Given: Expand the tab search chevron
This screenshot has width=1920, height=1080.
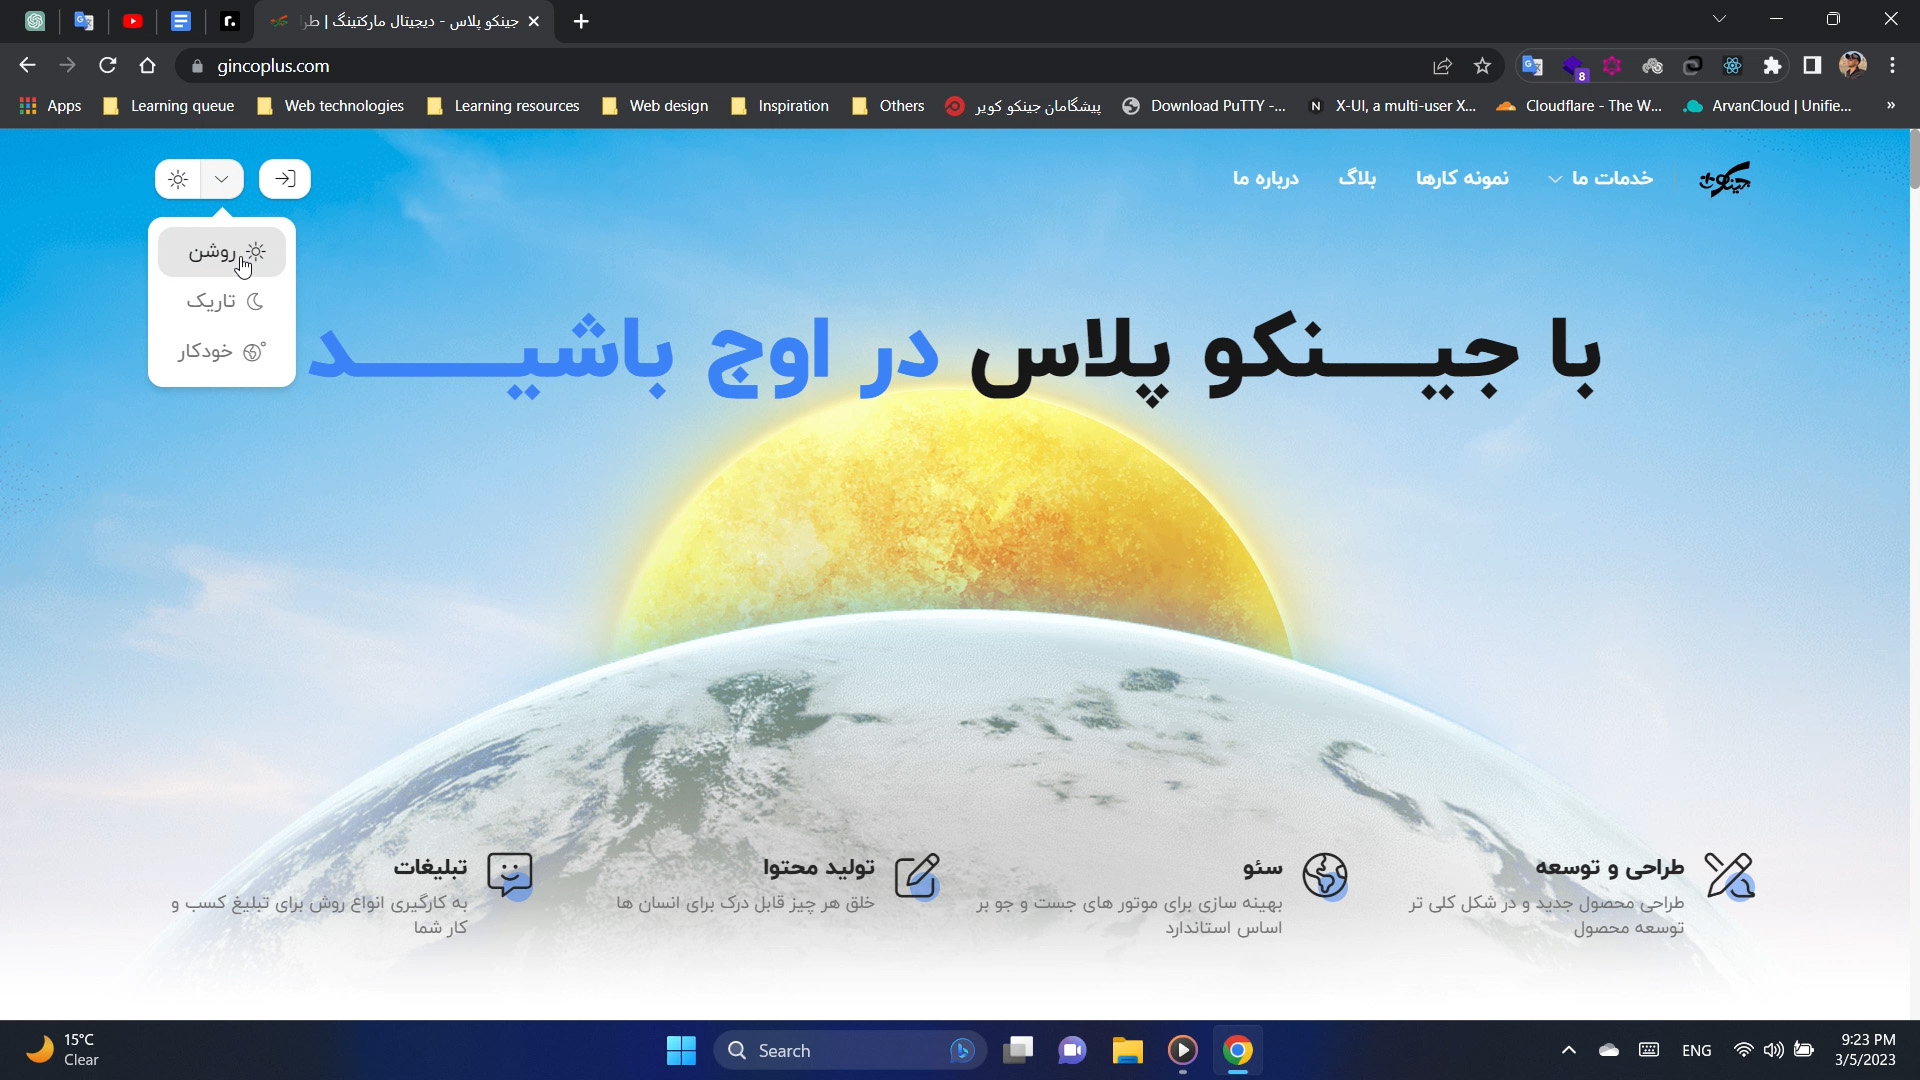Looking at the screenshot, I should click(x=1719, y=19).
